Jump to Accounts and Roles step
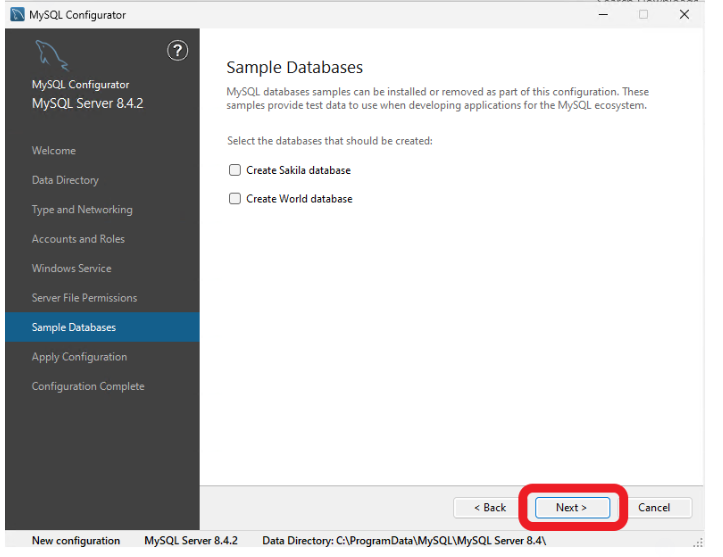Screen dimensions: 723x557 (78, 239)
